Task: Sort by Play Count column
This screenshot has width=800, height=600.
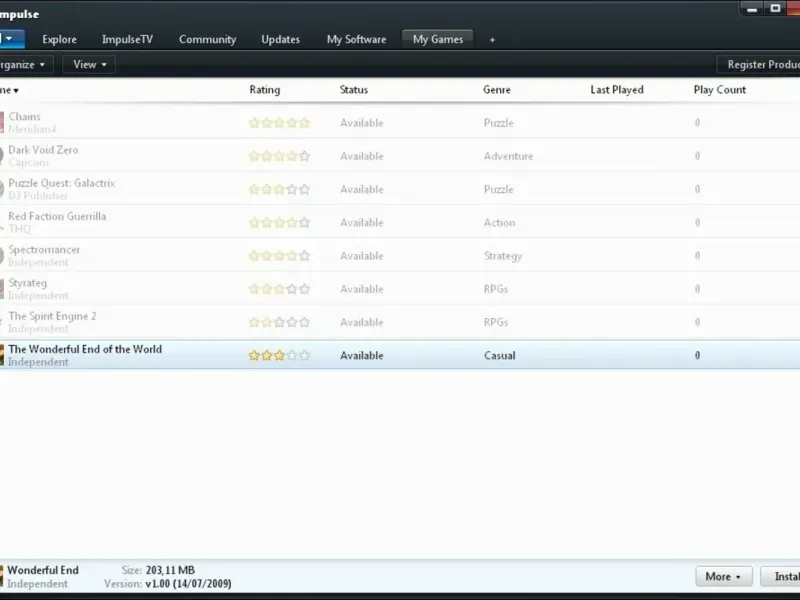Action: tap(719, 90)
